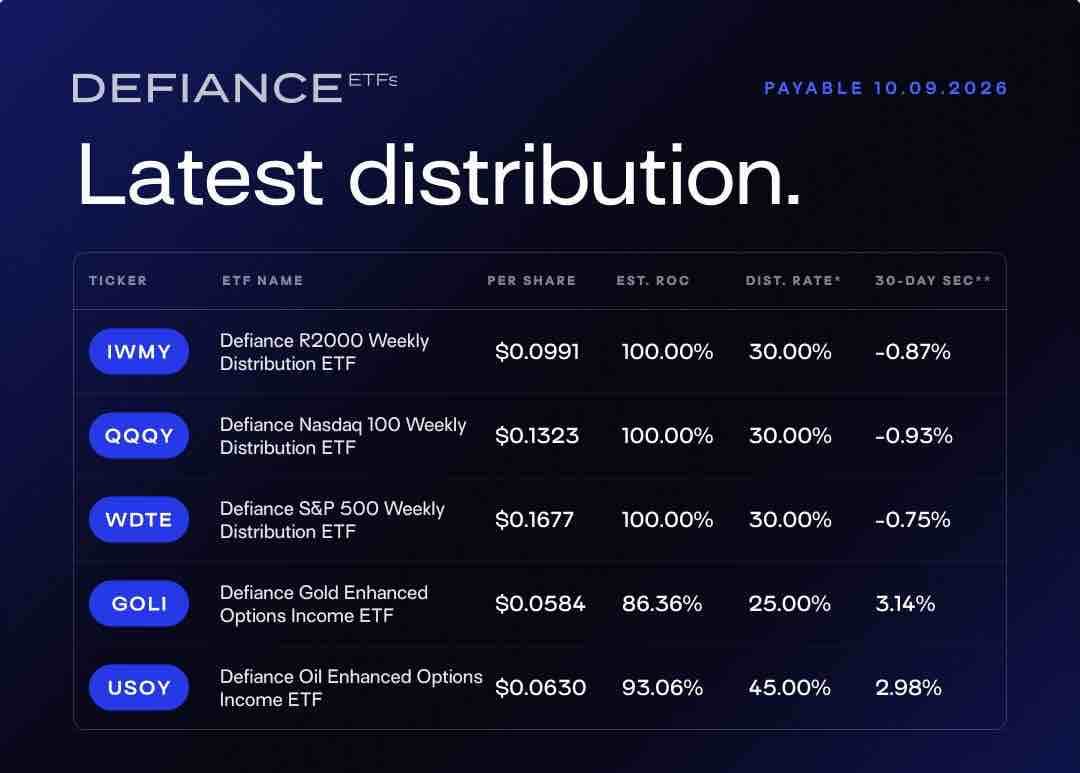Select Defiance R2000 Weekly Distribution ETF name
The width and height of the screenshot is (1080, 773).
pyautogui.click(x=324, y=352)
